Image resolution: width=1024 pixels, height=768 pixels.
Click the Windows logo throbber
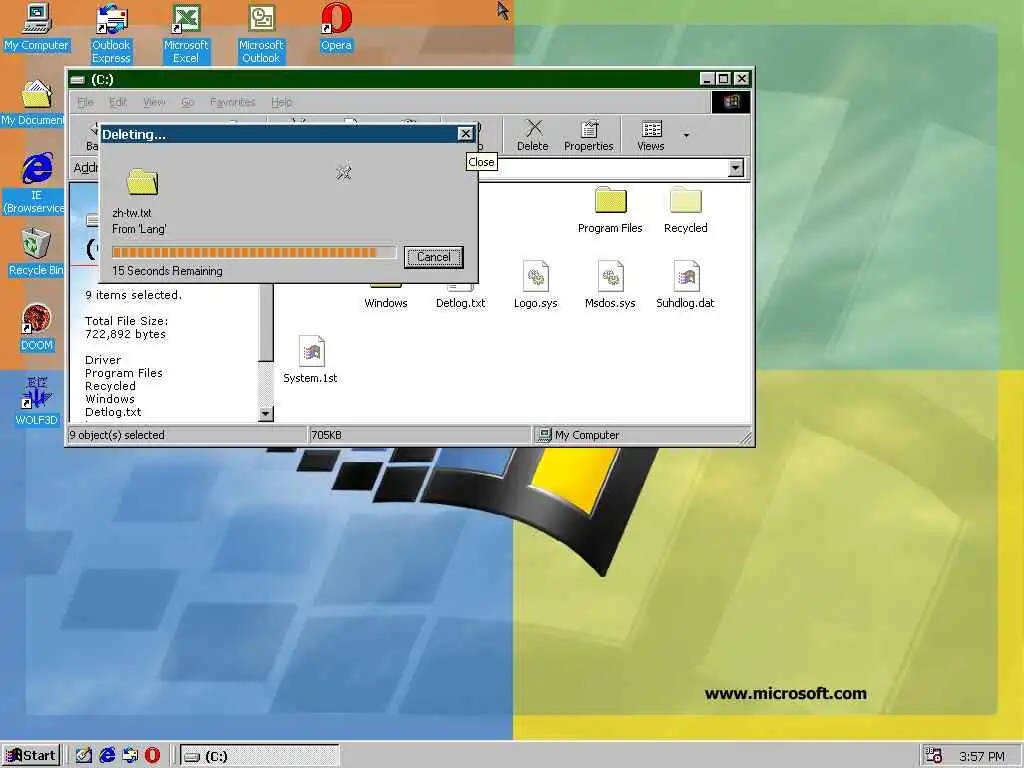(730, 102)
